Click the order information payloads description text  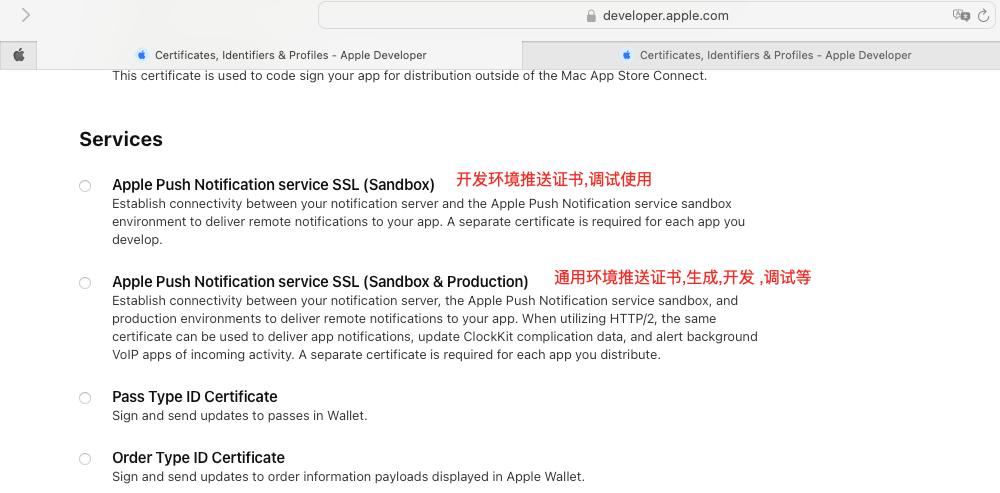pos(348,476)
